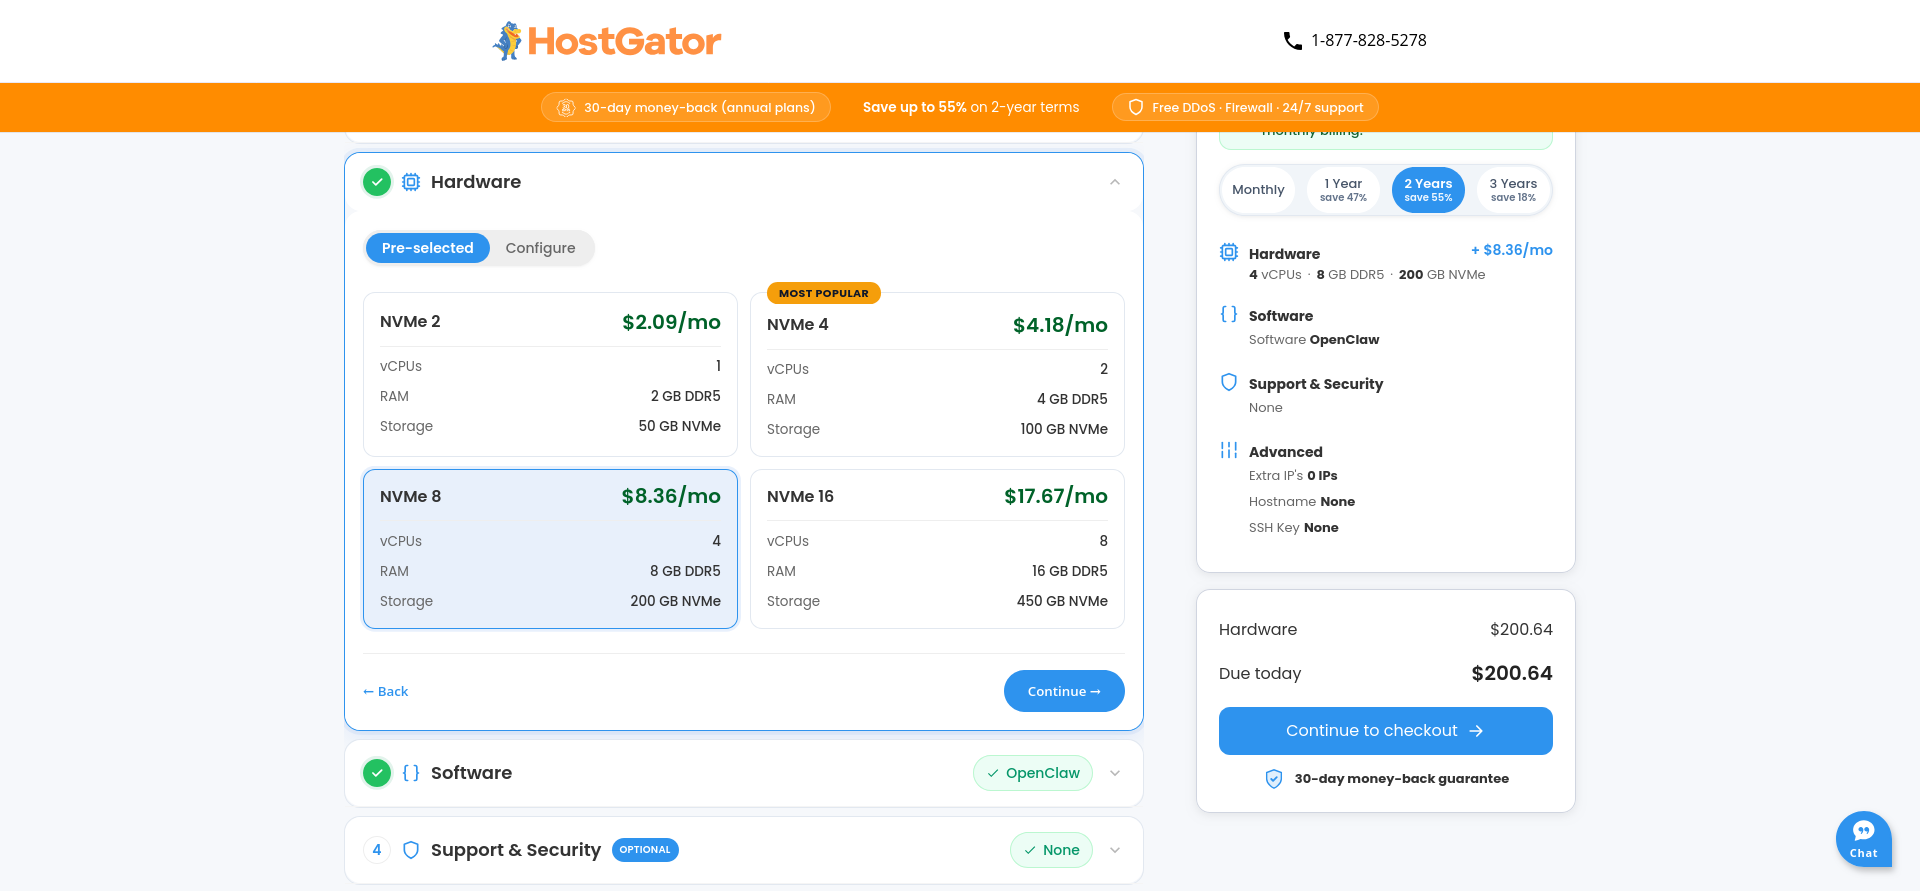Viewport: 1920px width, 891px height.
Task: Click the shield icon beside Support & Security heading
Action: (x=411, y=850)
